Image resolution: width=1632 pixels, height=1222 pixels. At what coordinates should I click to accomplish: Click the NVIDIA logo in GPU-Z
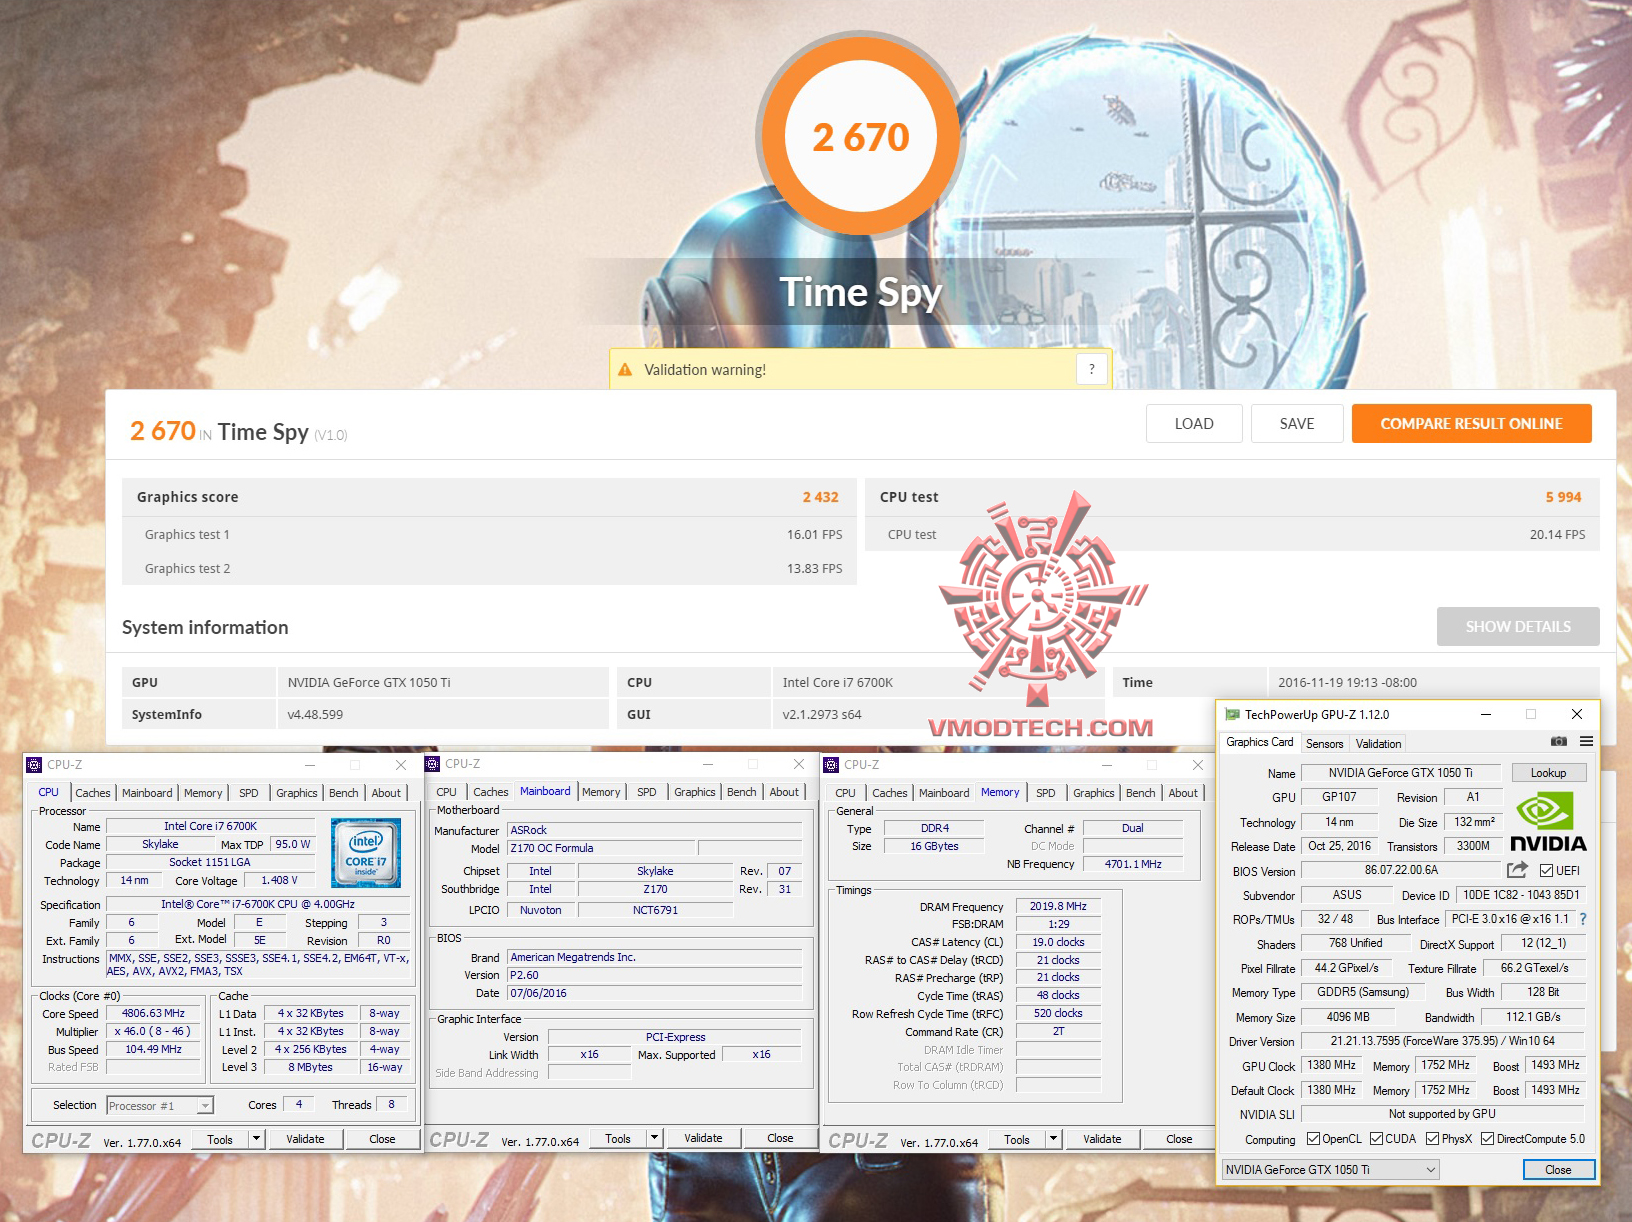pos(1548,821)
